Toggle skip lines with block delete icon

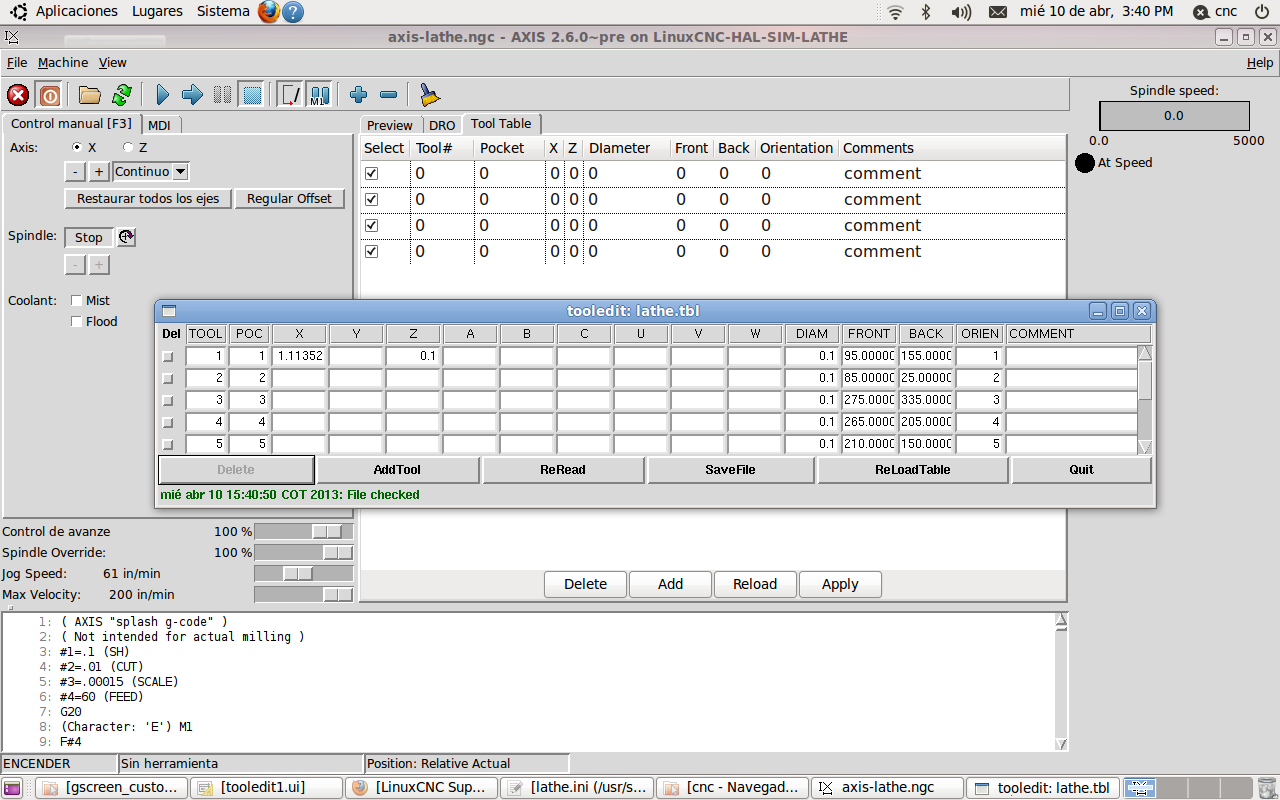(x=290, y=95)
